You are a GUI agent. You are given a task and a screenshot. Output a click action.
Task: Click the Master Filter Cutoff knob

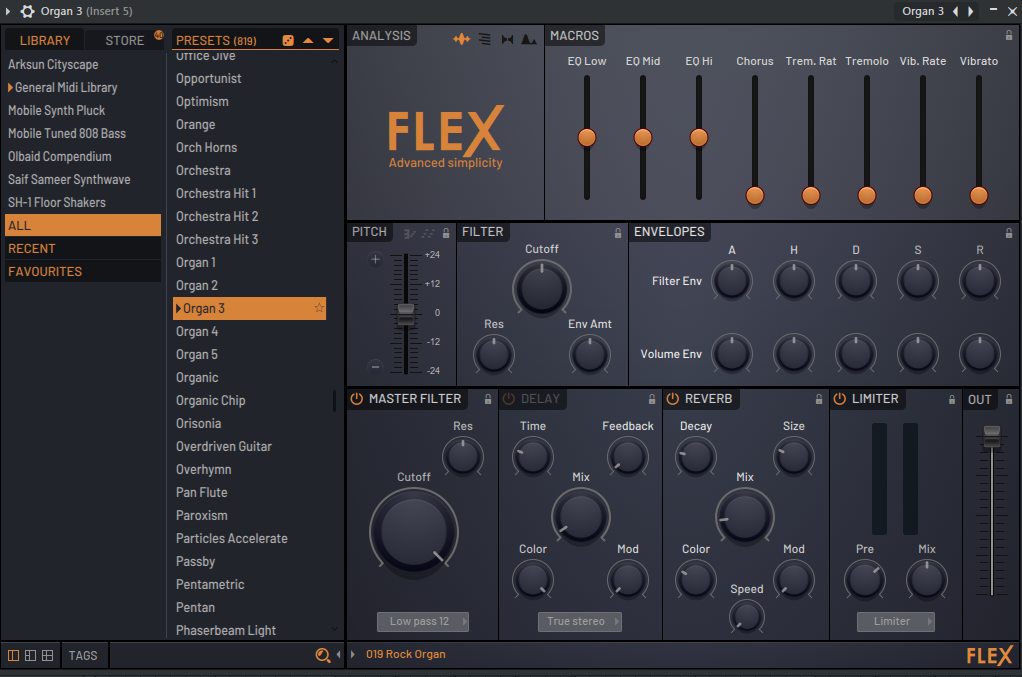(x=414, y=532)
